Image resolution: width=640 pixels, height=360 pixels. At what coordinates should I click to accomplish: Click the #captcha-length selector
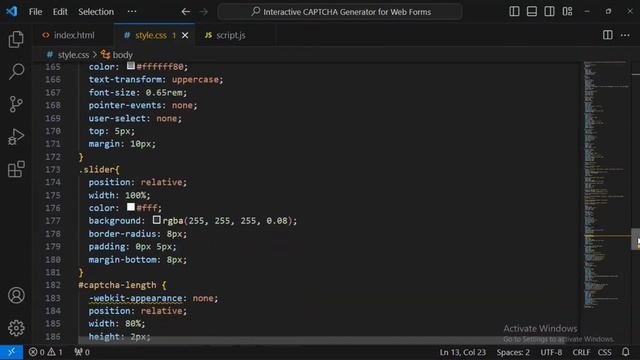pyautogui.click(x=117, y=285)
